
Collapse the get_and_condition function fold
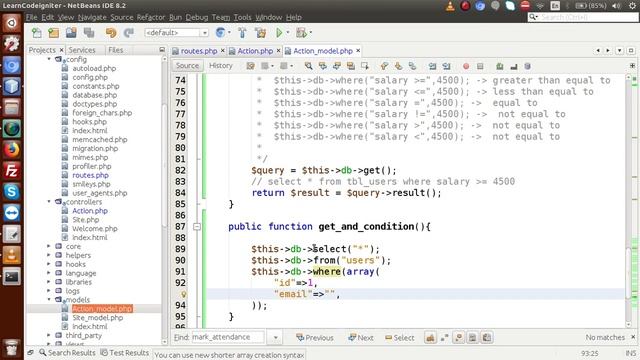point(197,227)
